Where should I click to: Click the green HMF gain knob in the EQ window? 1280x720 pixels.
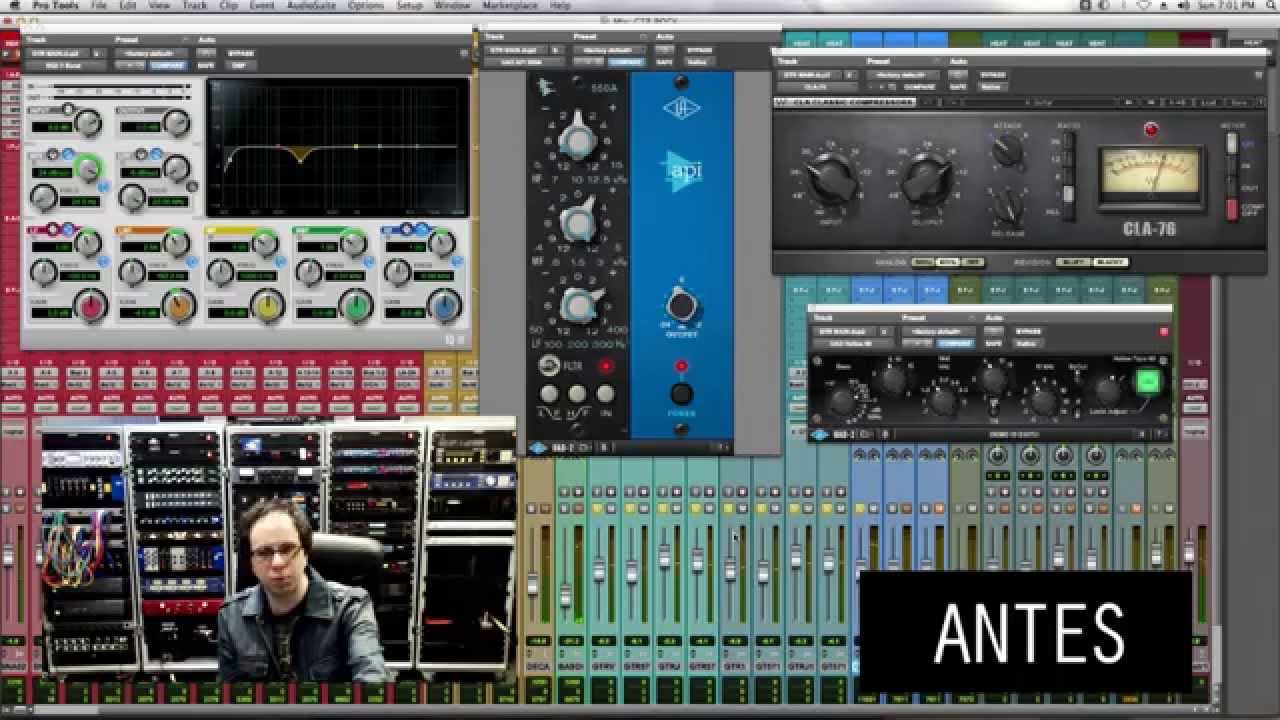[x=355, y=306]
